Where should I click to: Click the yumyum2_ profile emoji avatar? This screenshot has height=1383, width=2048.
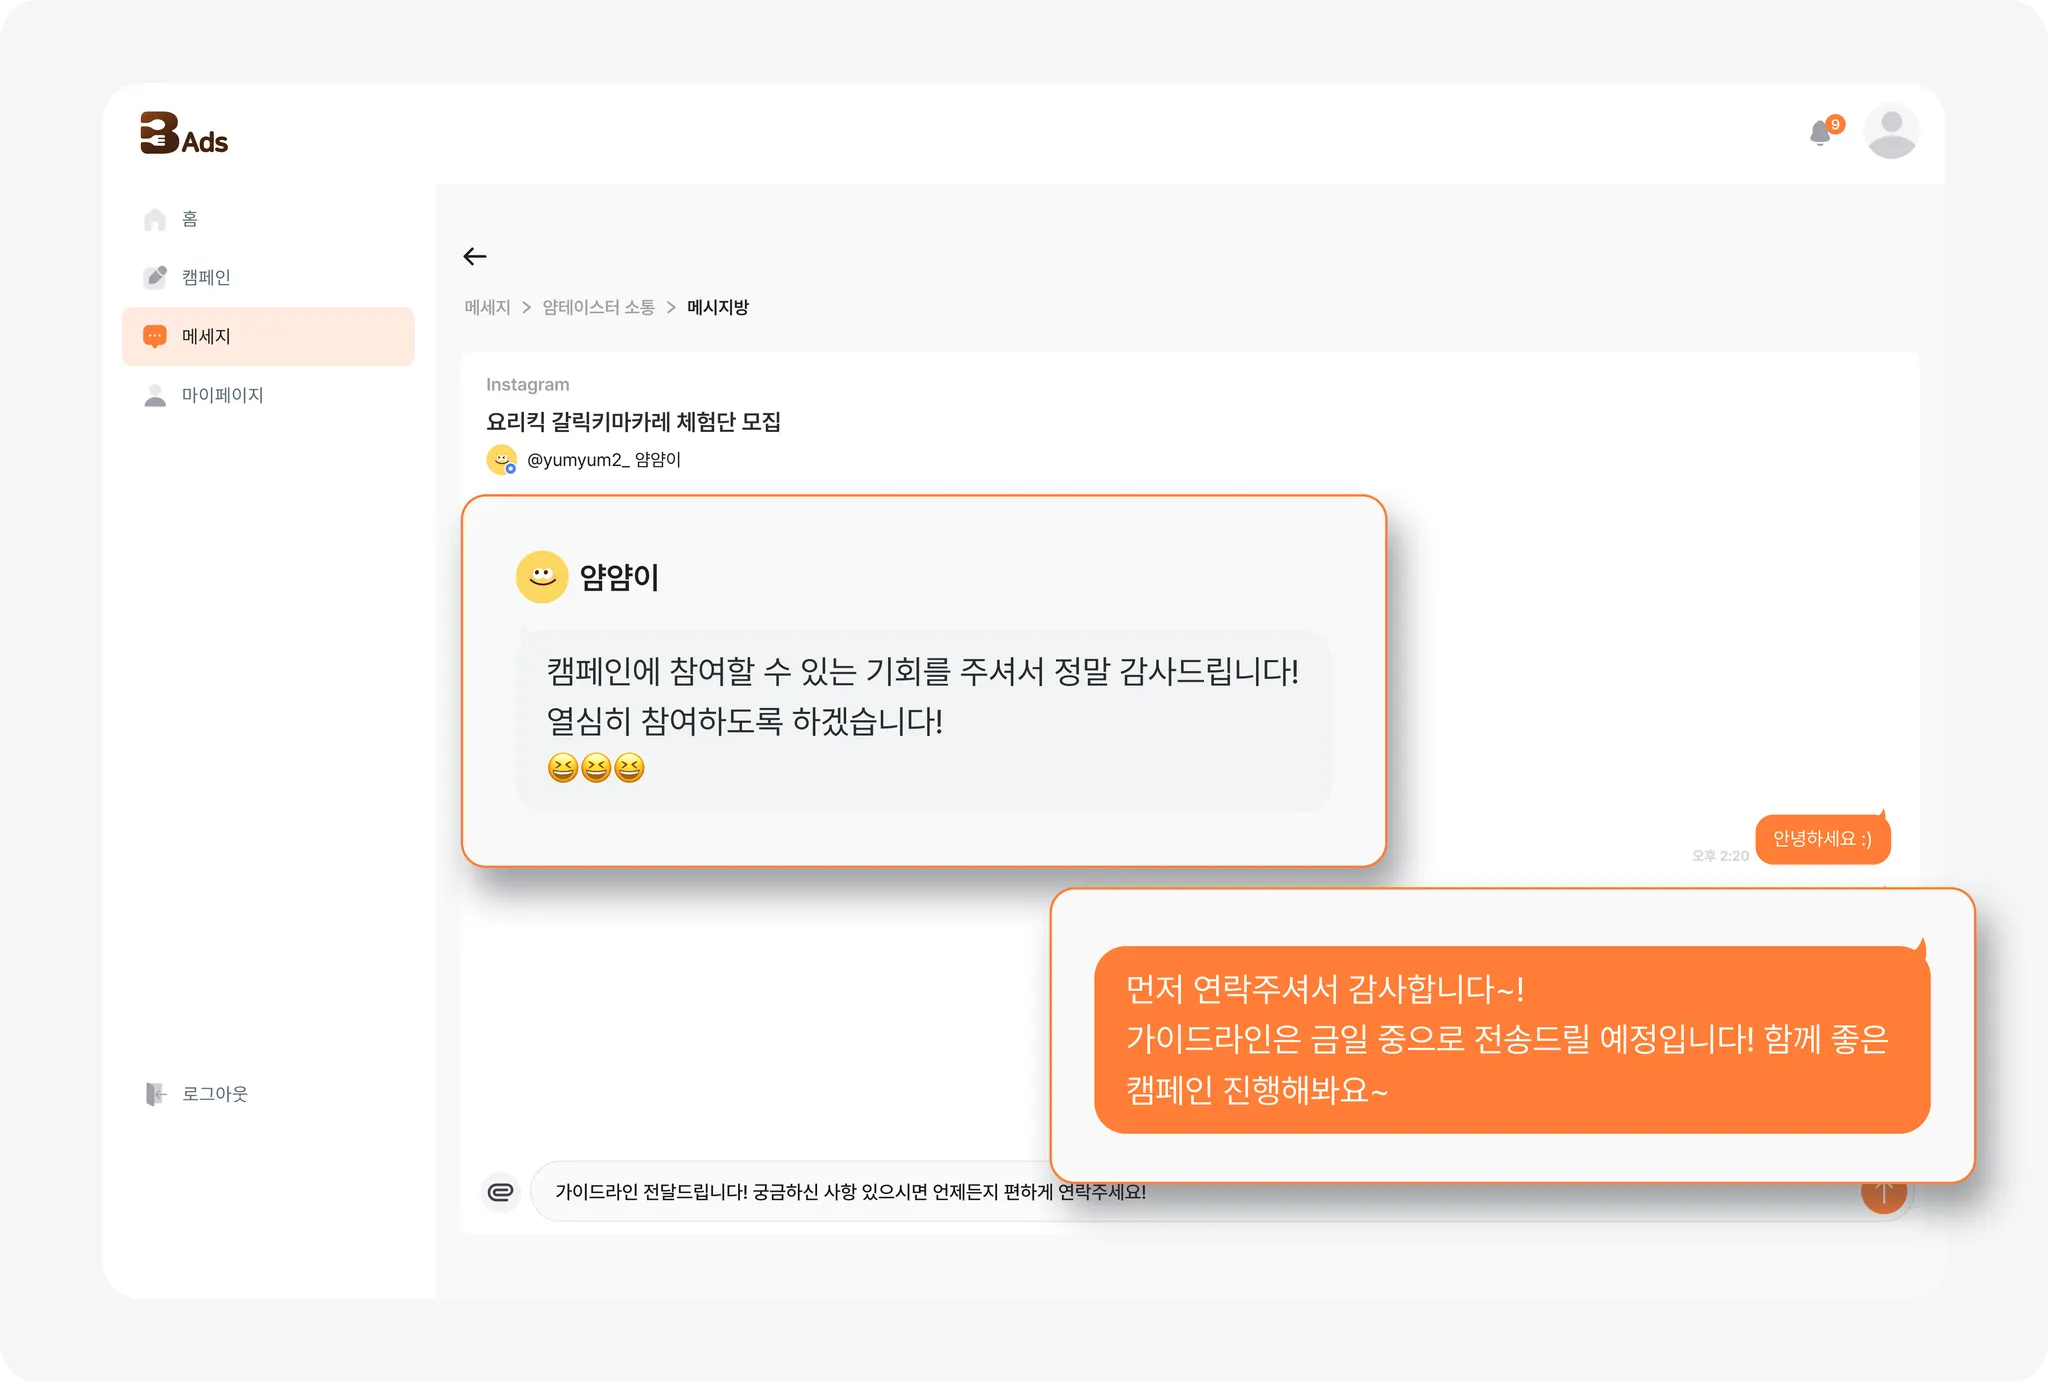(x=501, y=460)
